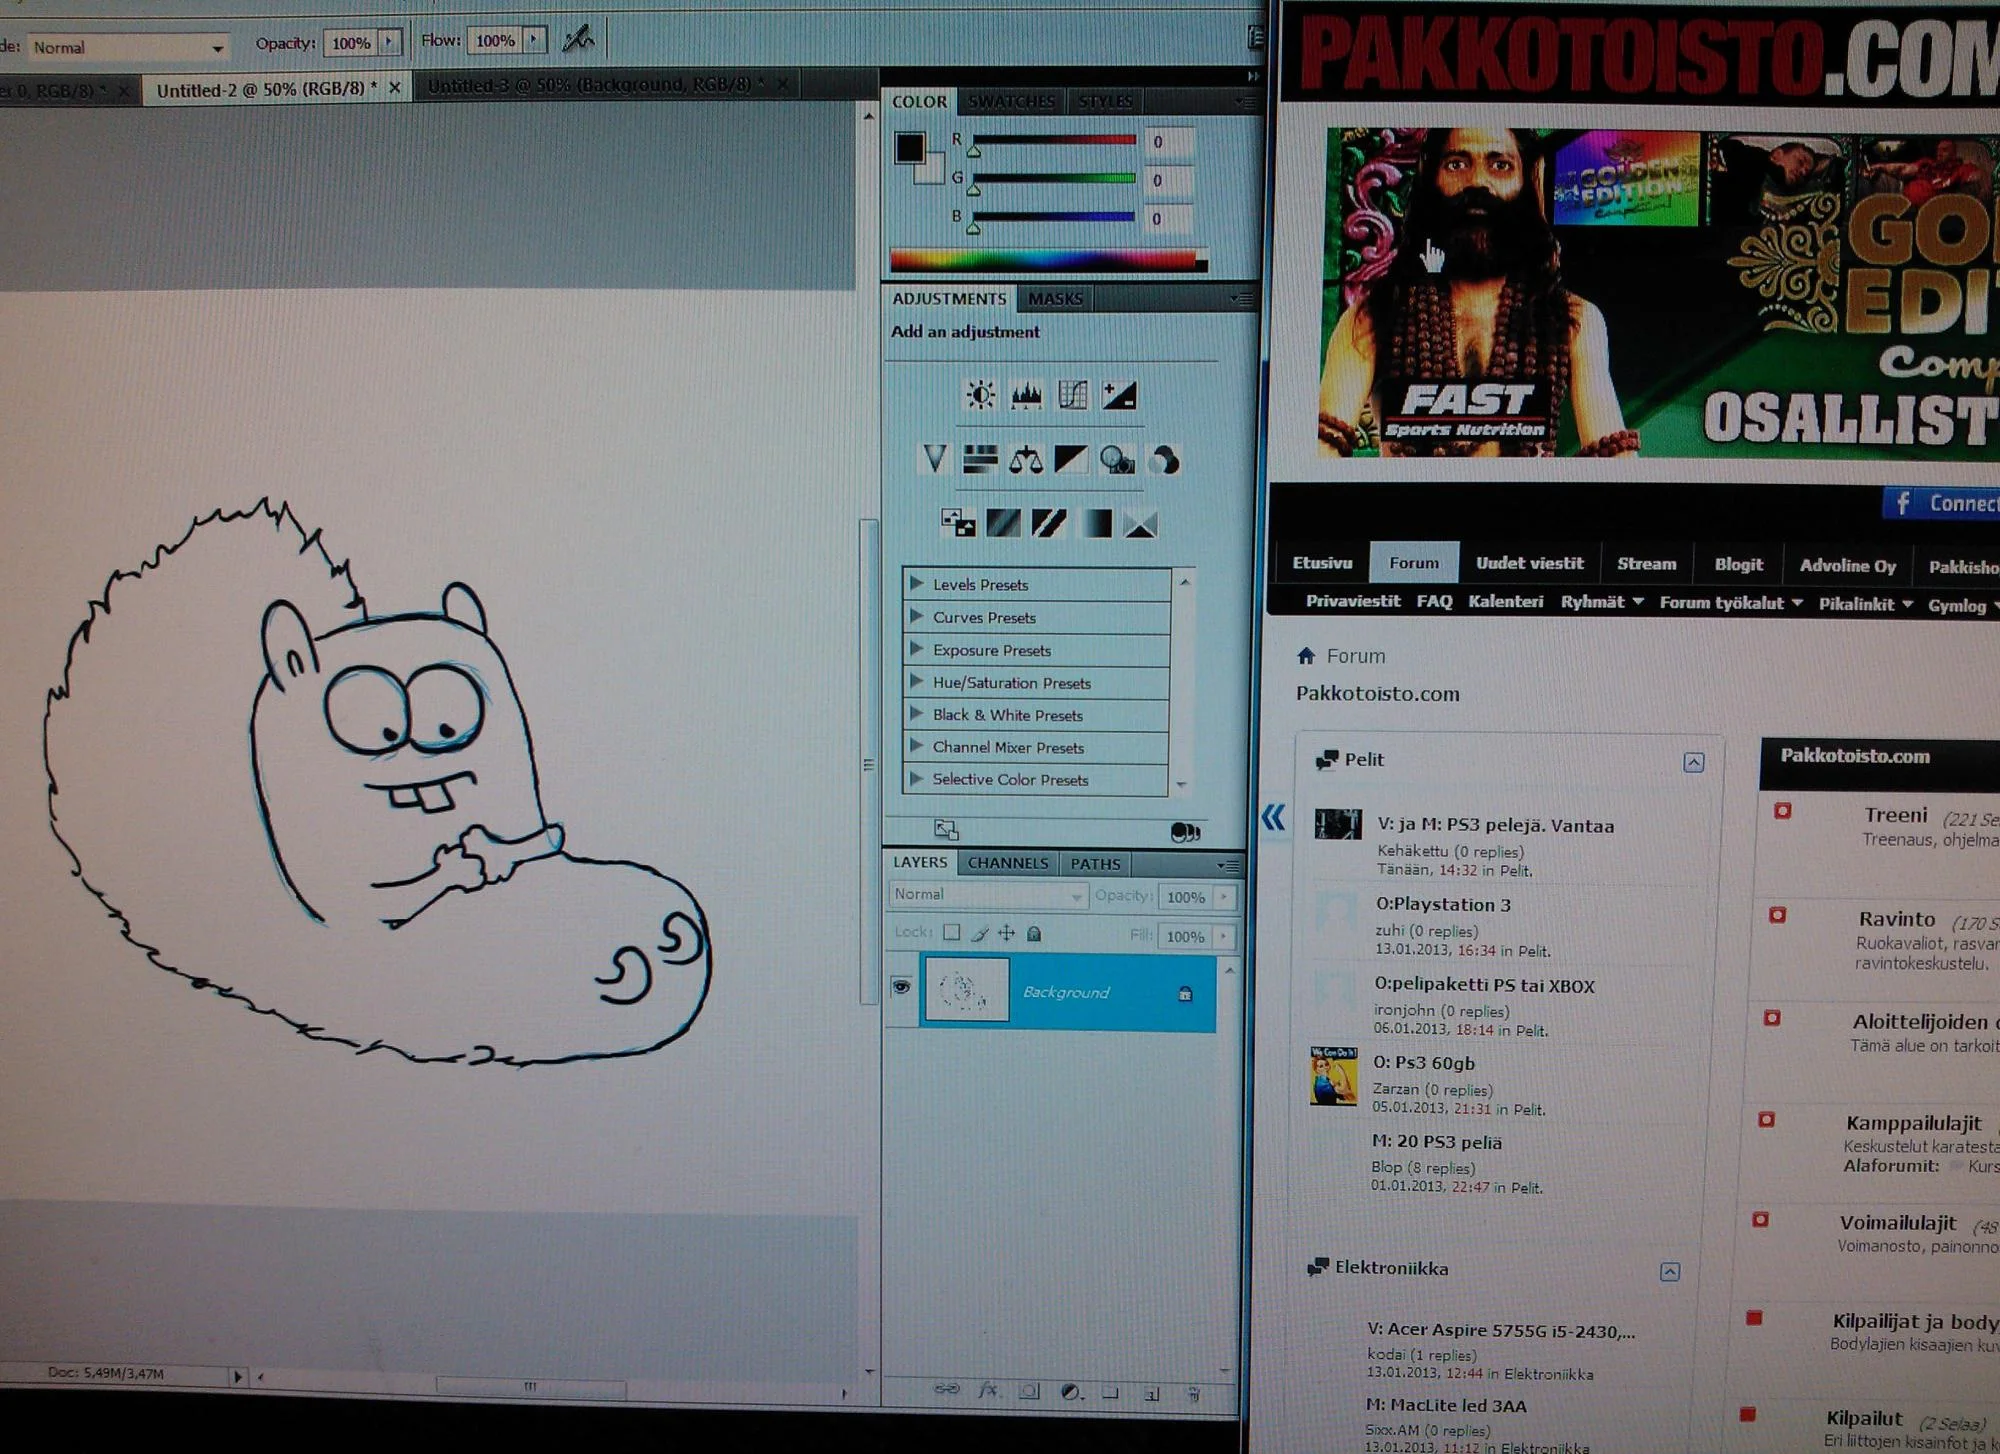Add an Exposure adjustment
This screenshot has width=2000, height=1454.
tap(1119, 395)
